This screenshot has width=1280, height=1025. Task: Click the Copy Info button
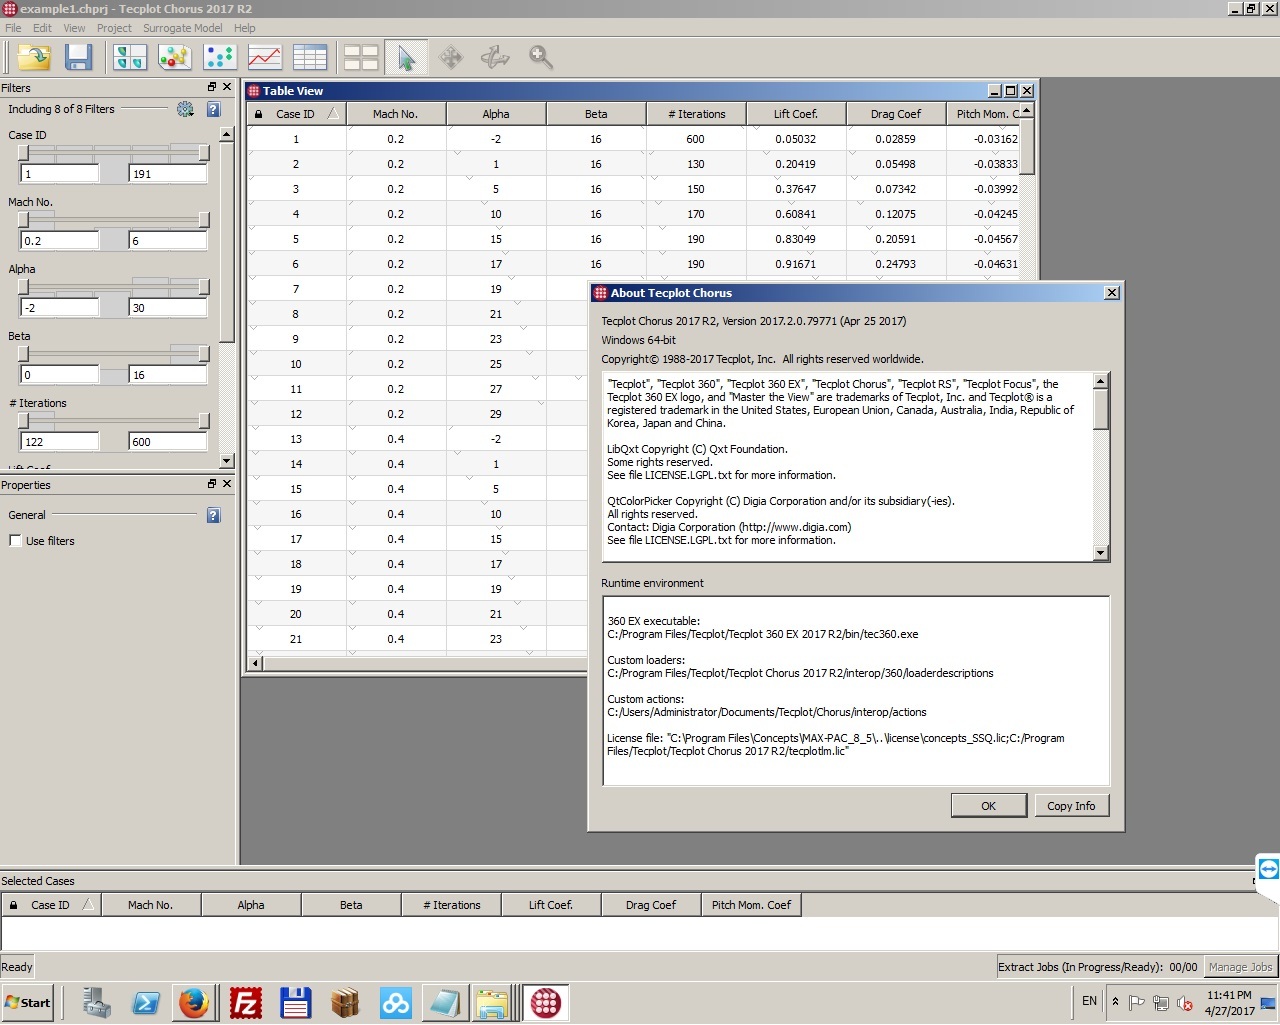pyautogui.click(x=1071, y=806)
